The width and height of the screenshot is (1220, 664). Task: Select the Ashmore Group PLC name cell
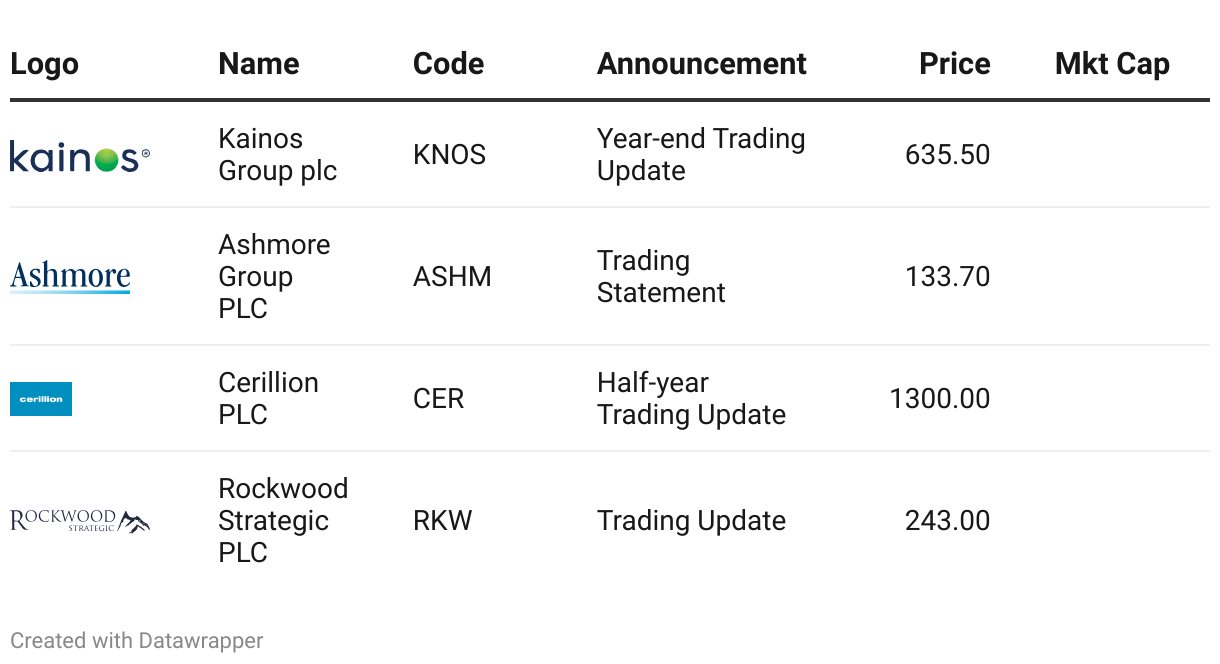[x=274, y=276]
